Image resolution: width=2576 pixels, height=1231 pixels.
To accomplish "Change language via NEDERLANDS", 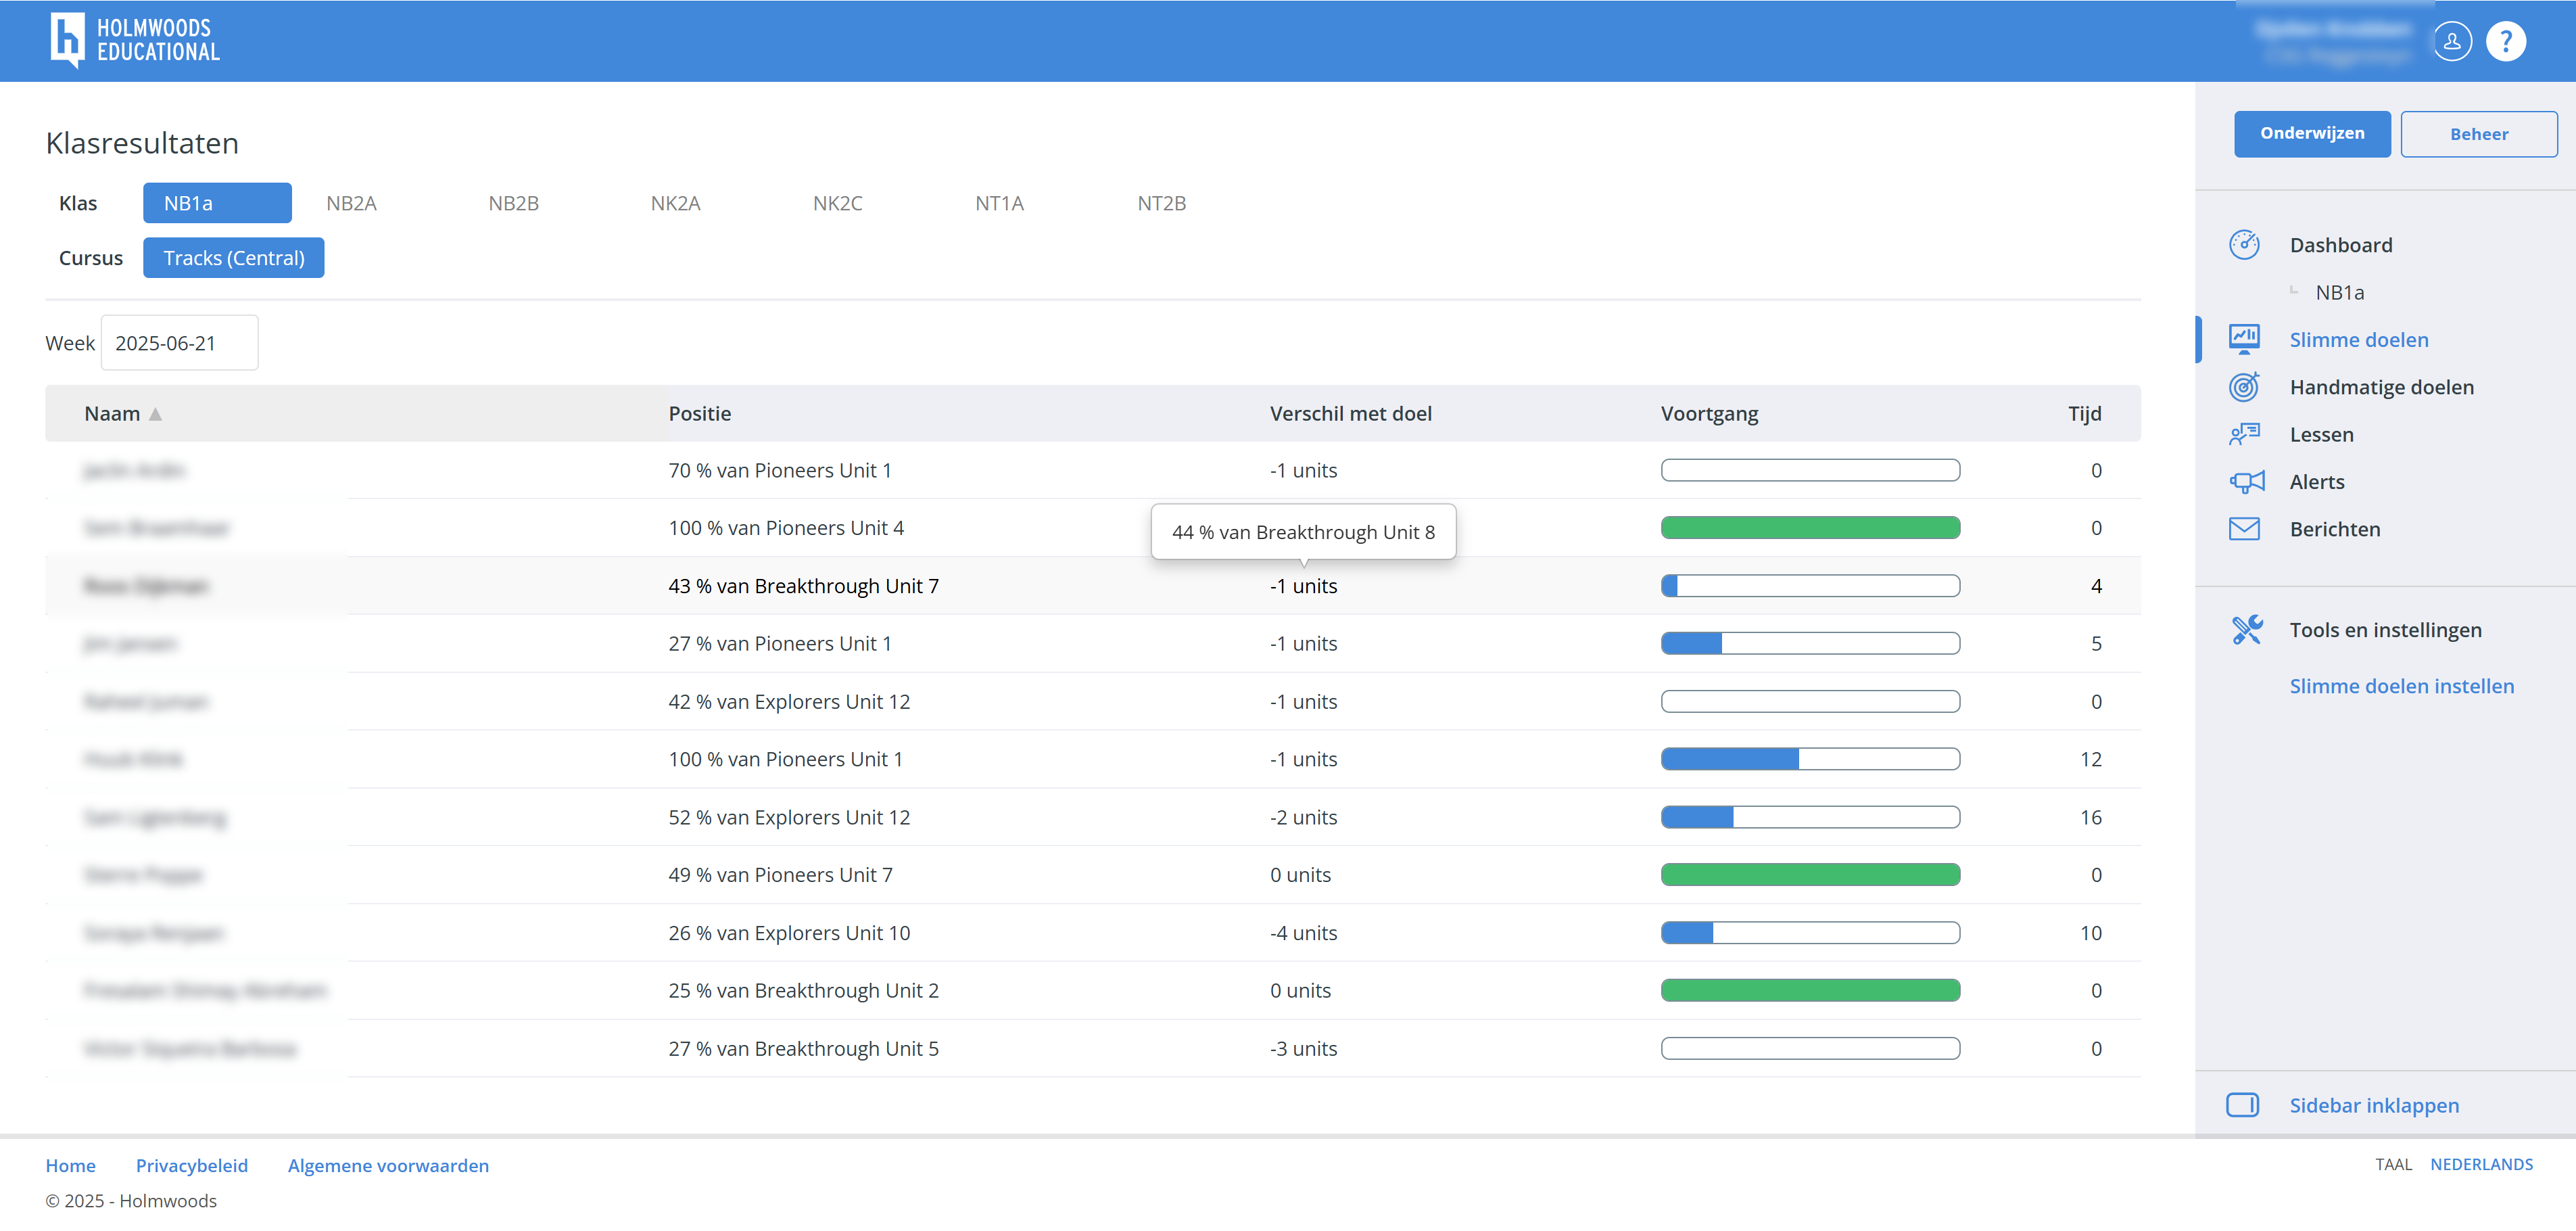I will (x=2481, y=1164).
